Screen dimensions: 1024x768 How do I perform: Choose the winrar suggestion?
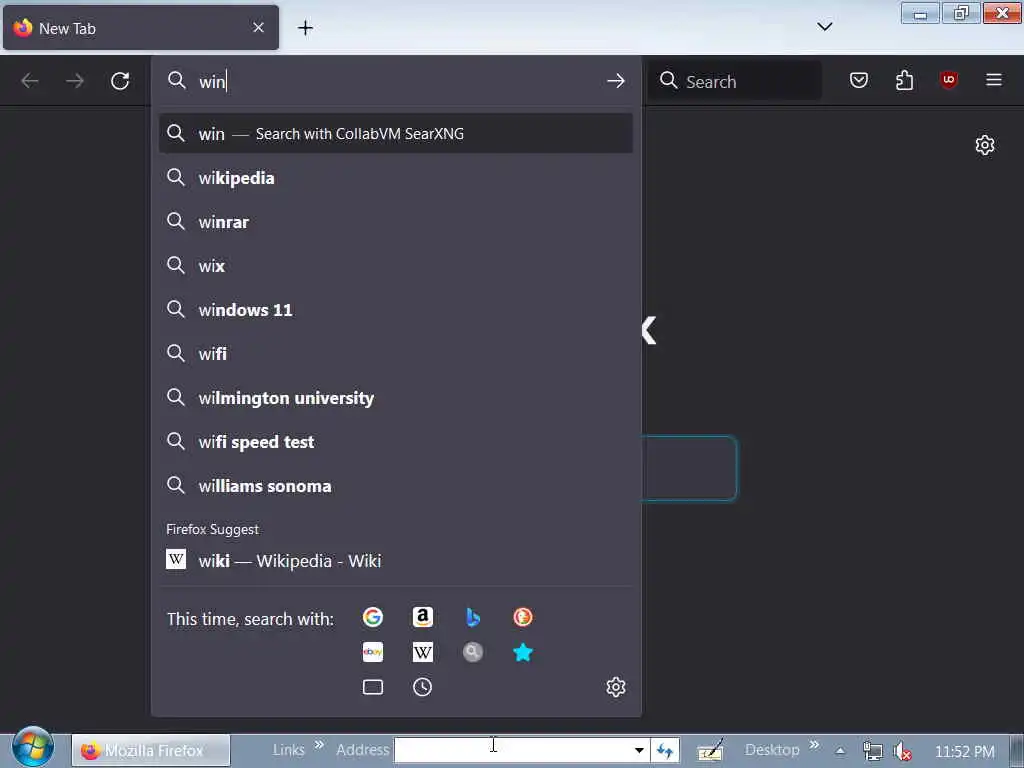coord(396,222)
